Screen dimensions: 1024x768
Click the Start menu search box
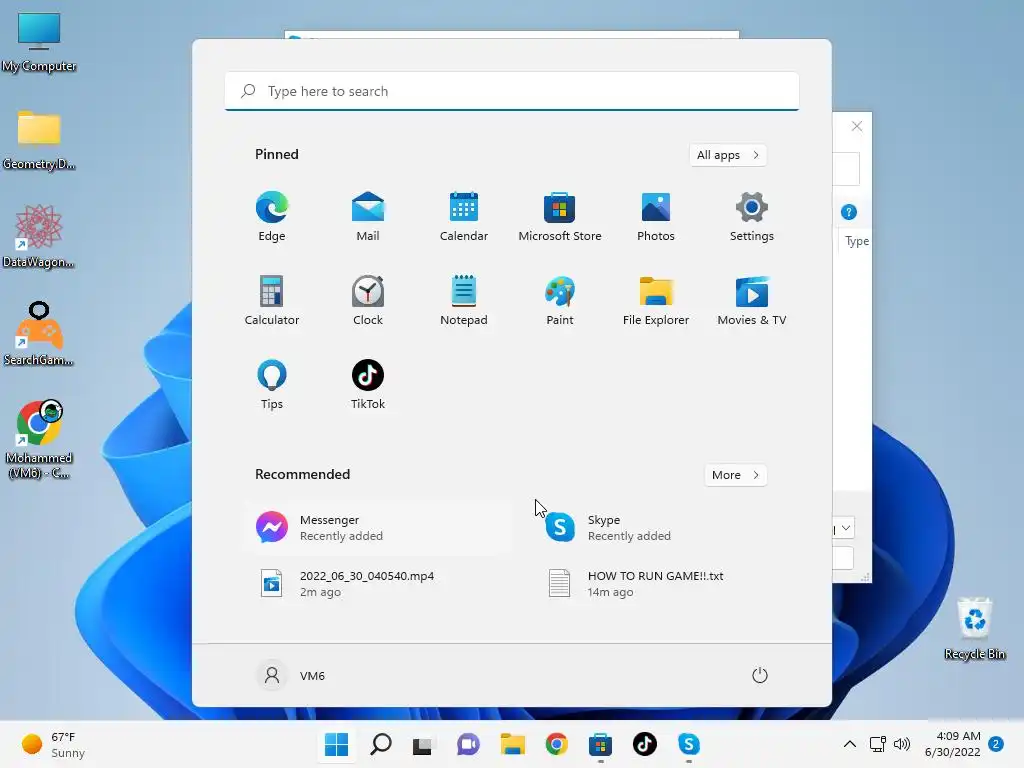[512, 91]
